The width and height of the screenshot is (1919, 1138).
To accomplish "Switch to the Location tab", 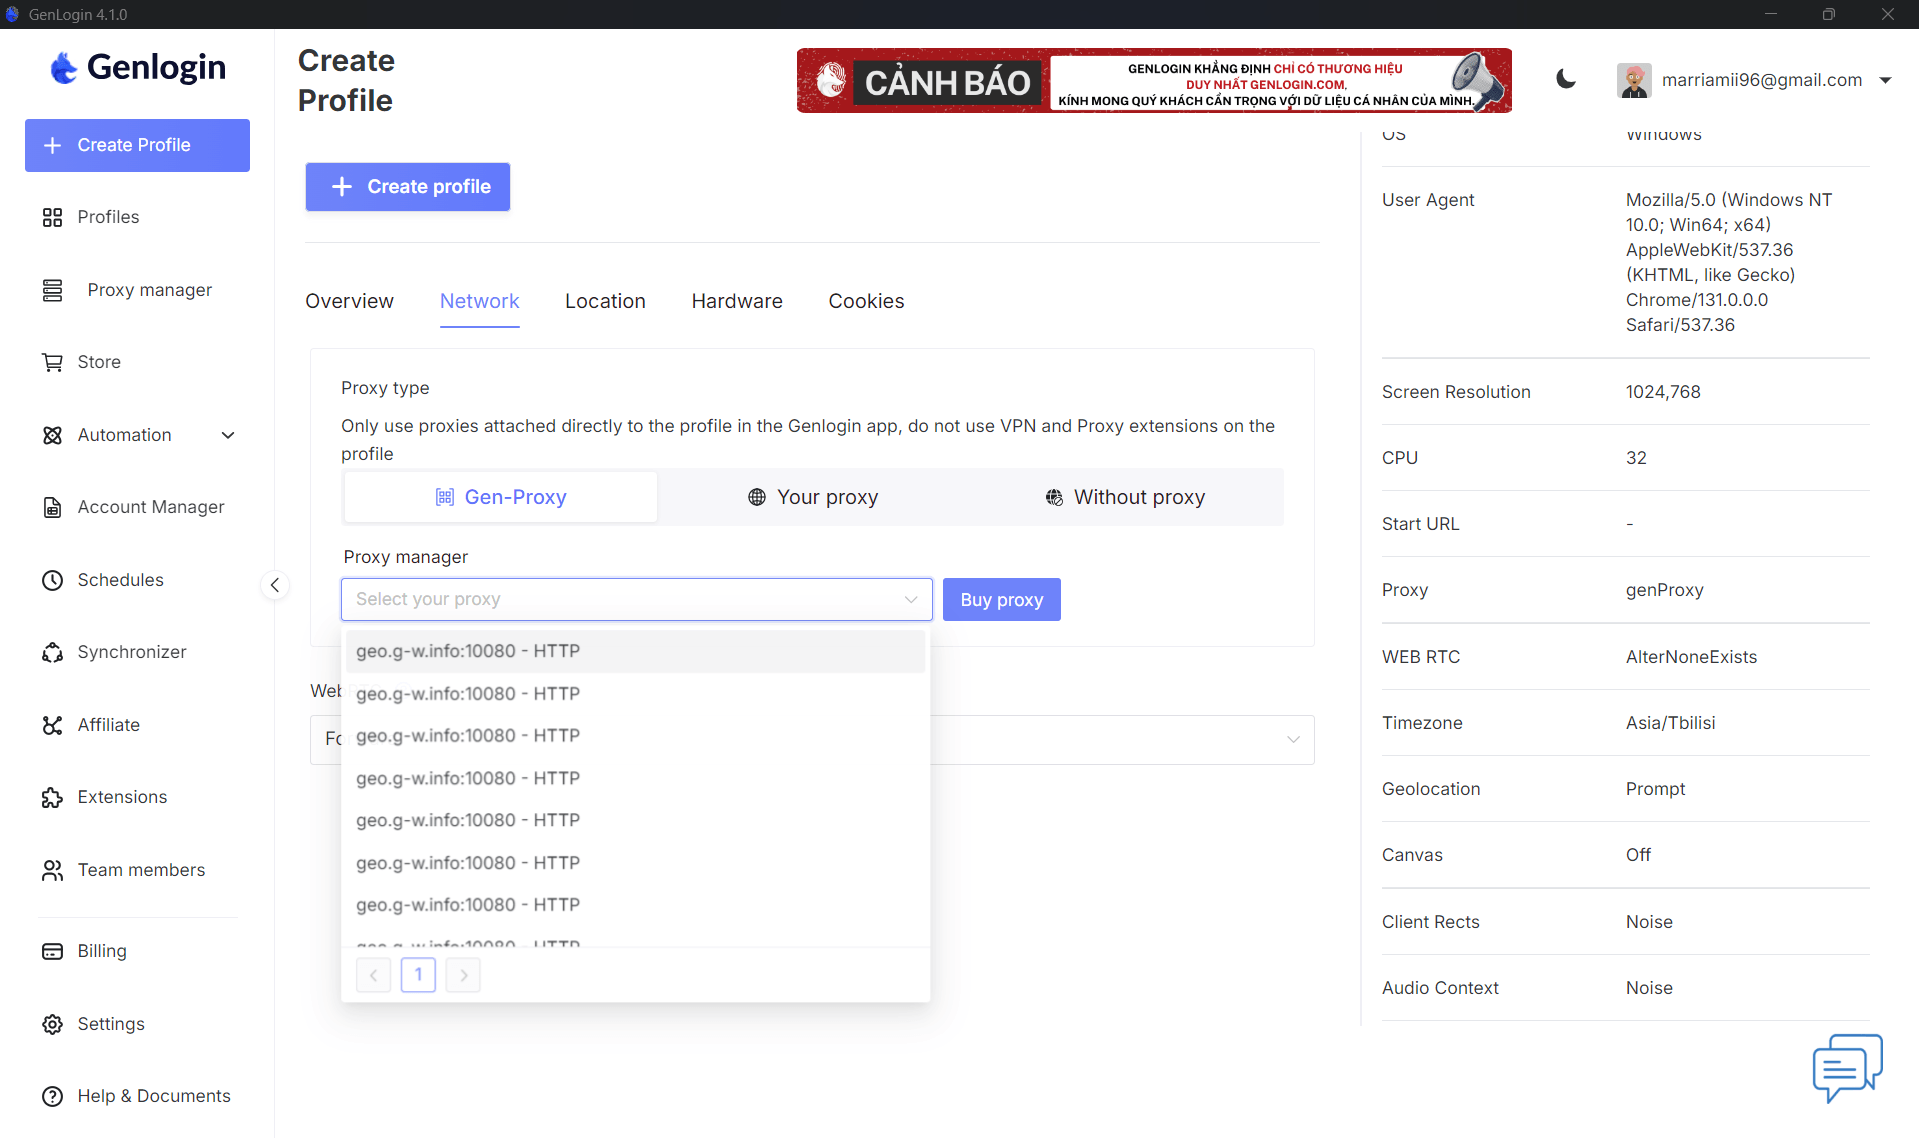I will pos(605,301).
